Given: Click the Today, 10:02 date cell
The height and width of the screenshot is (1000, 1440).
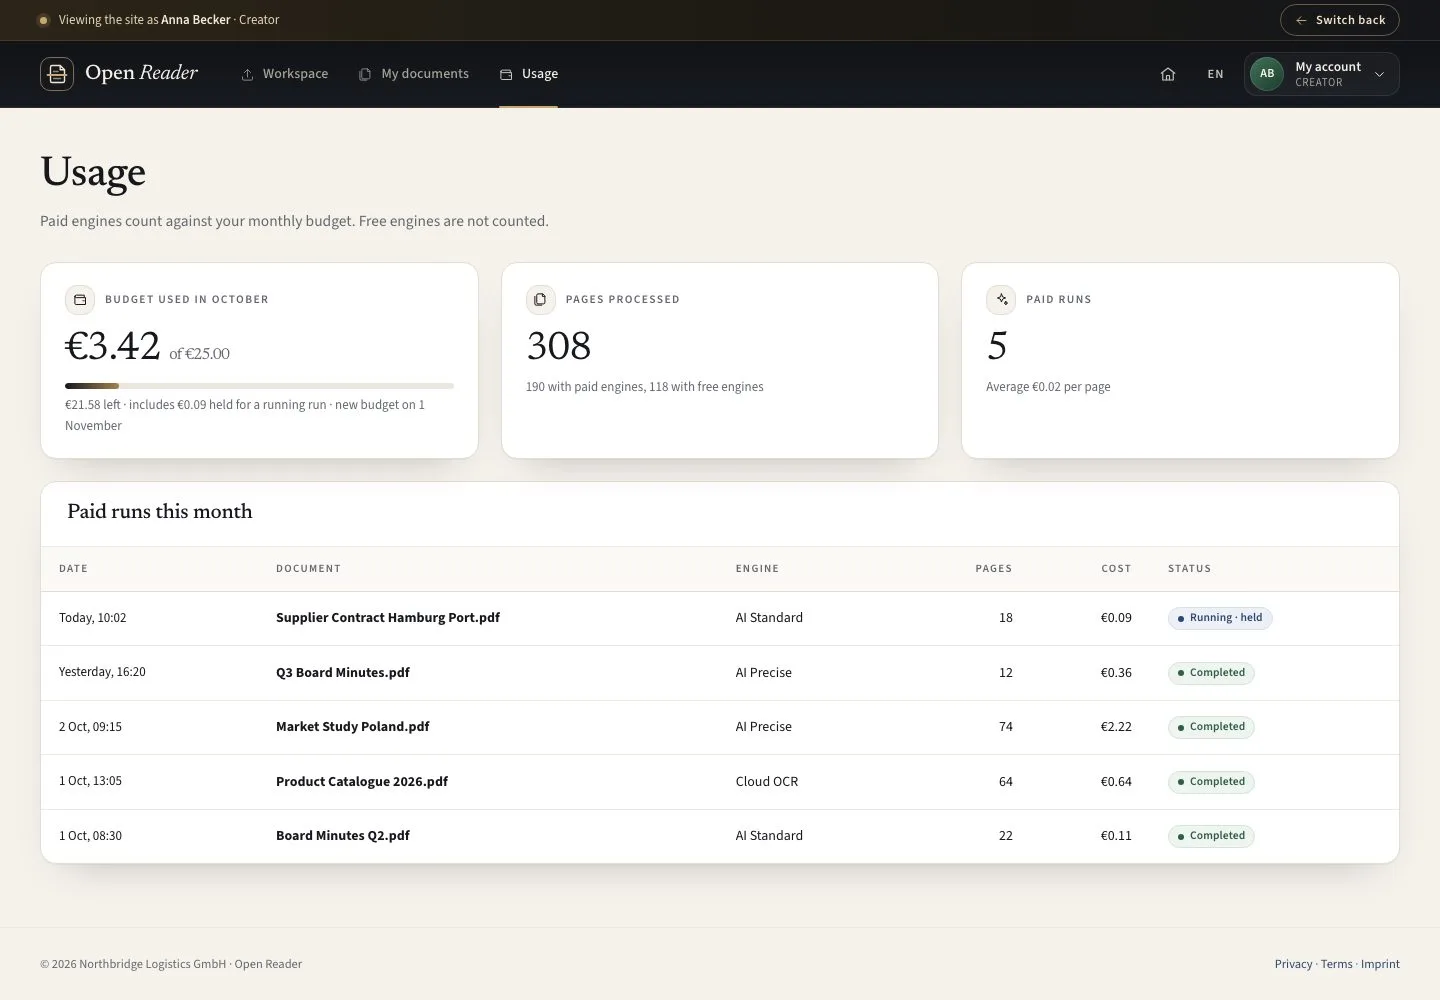Looking at the screenshot, I should [93, 618].
